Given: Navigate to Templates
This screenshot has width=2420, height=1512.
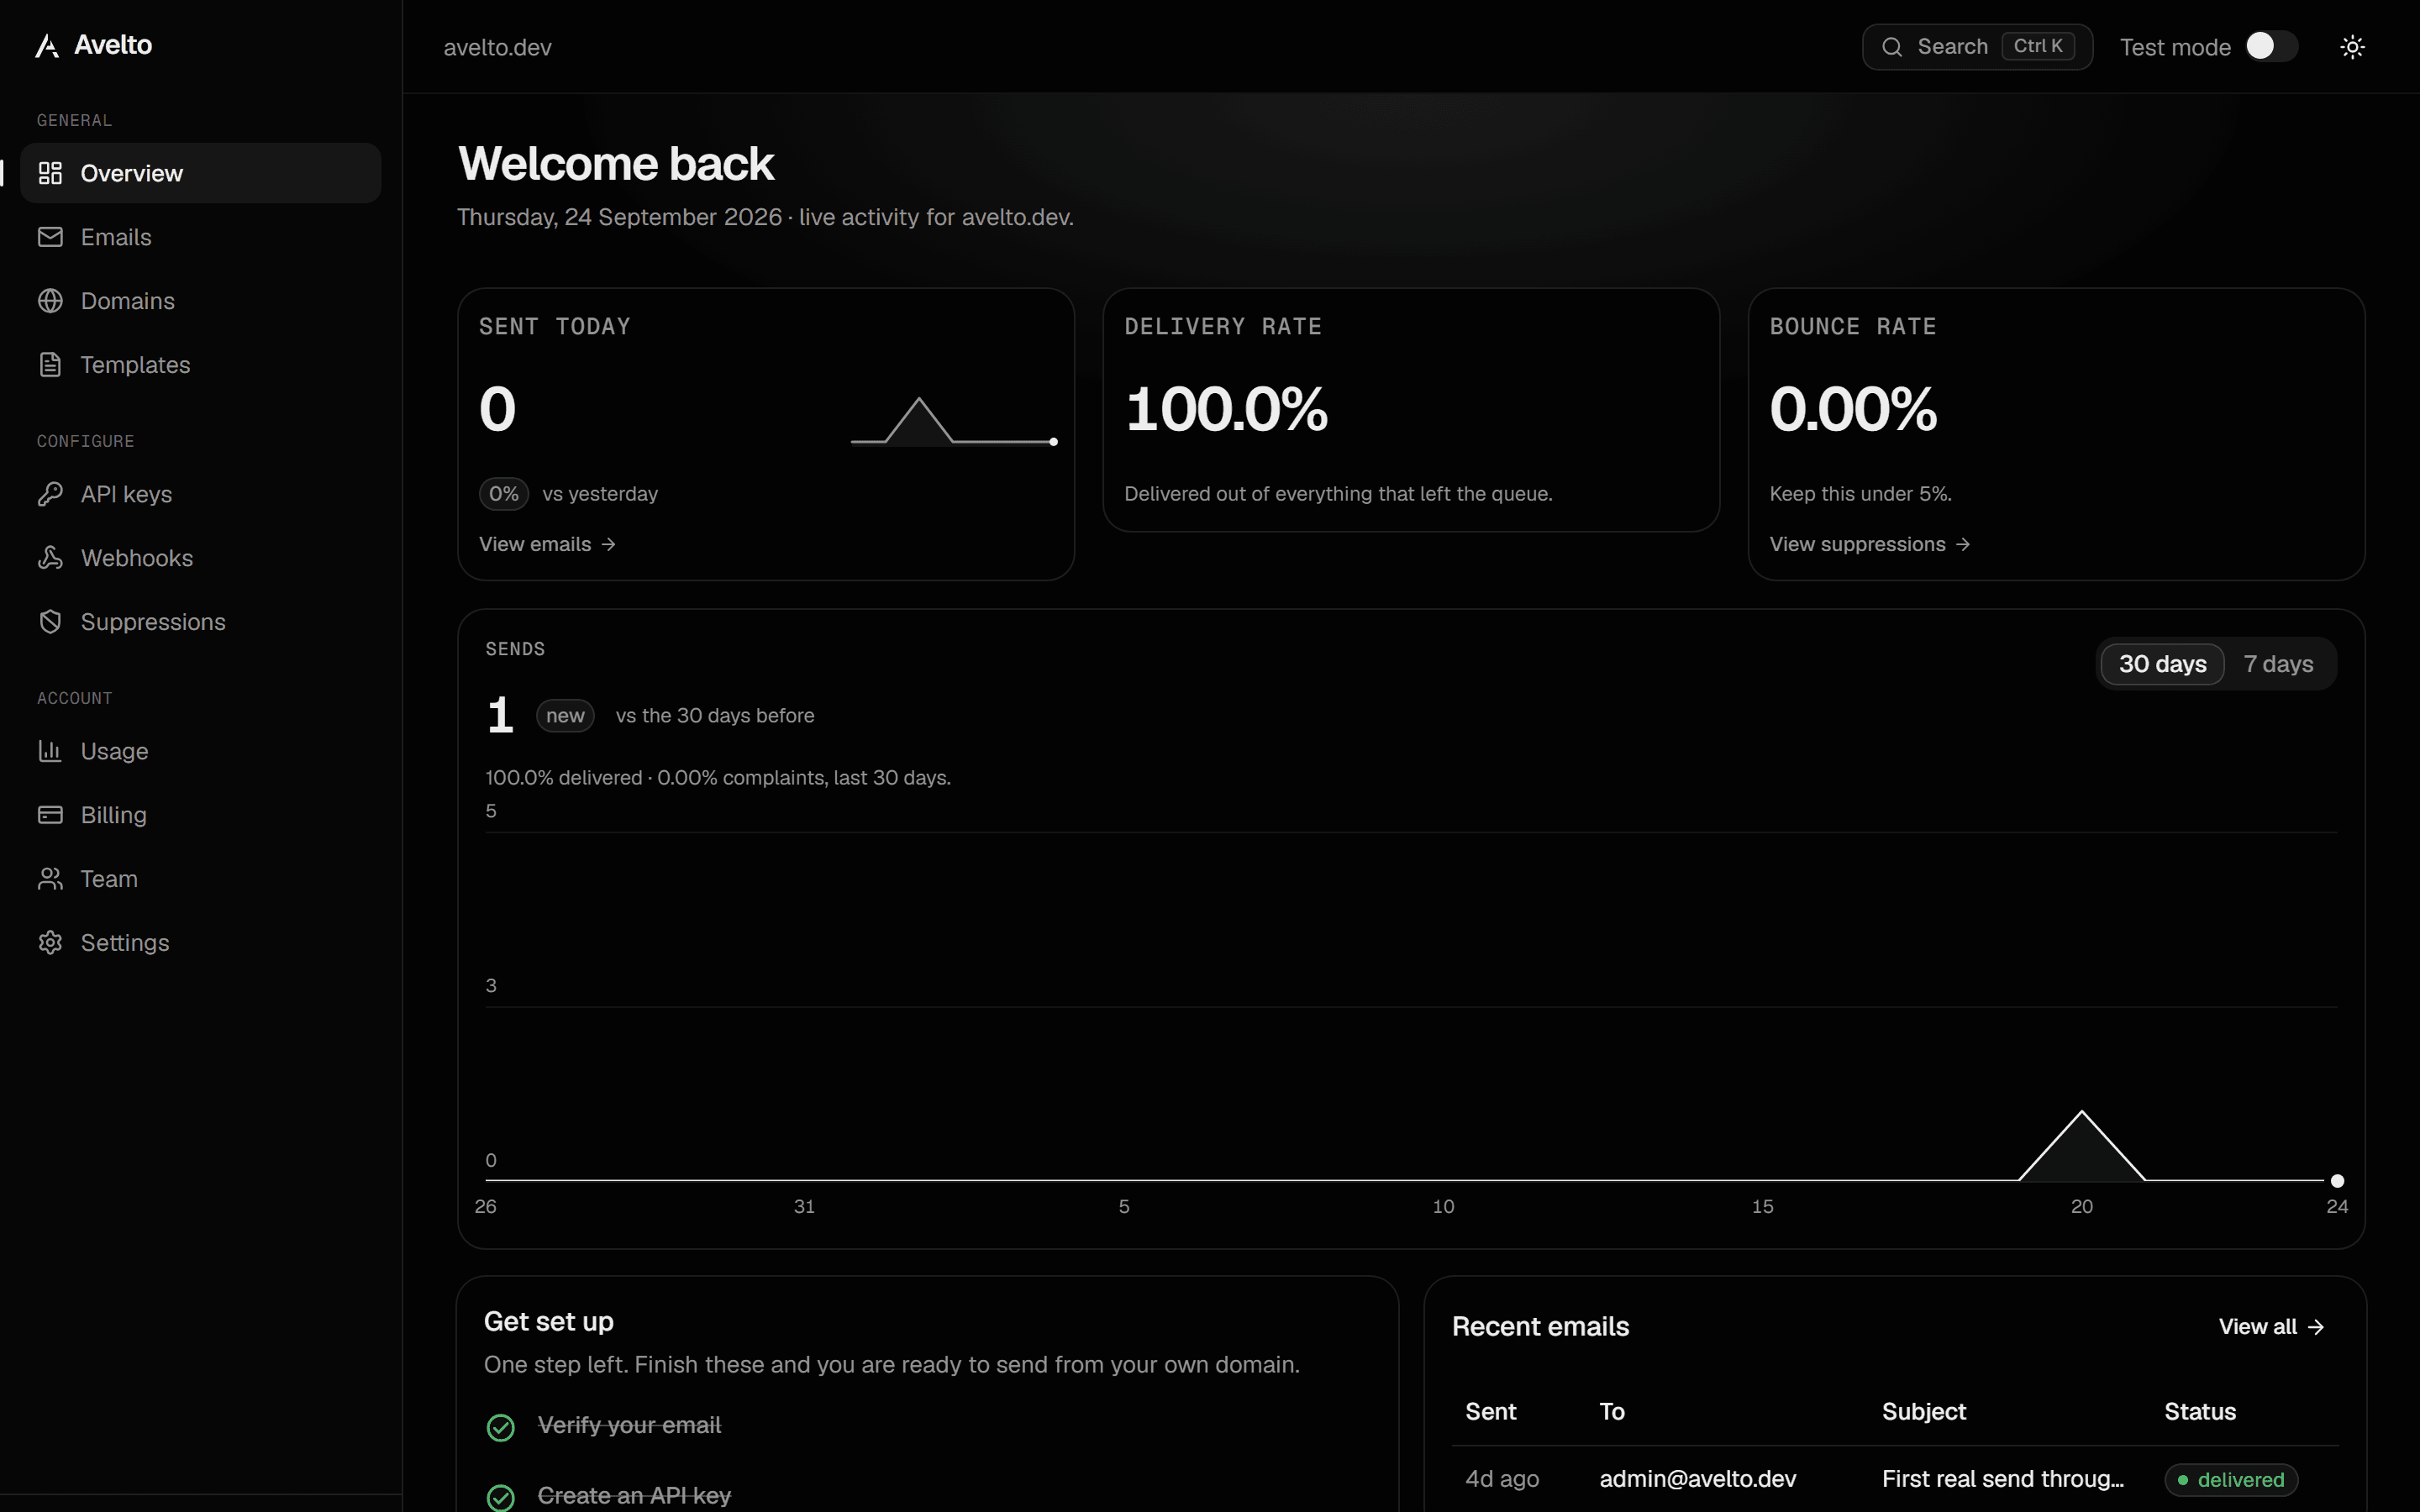Looking at the screenshot, I should pos(200,365).
